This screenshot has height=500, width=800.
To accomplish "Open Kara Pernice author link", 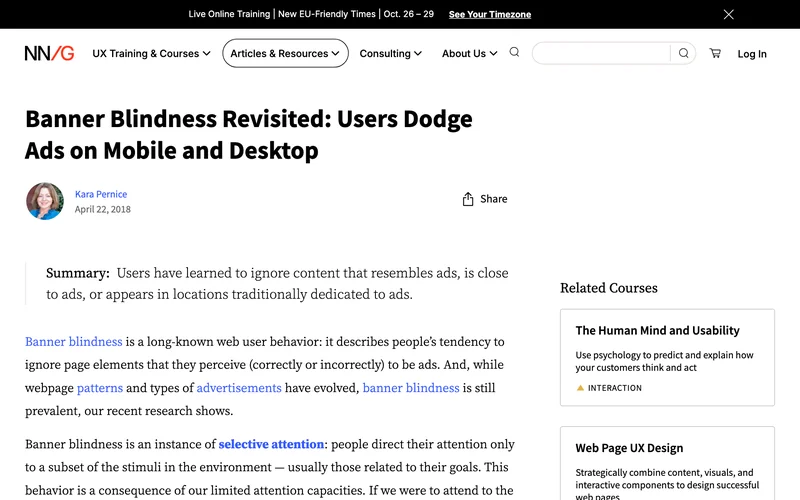I will click(101, 194).
